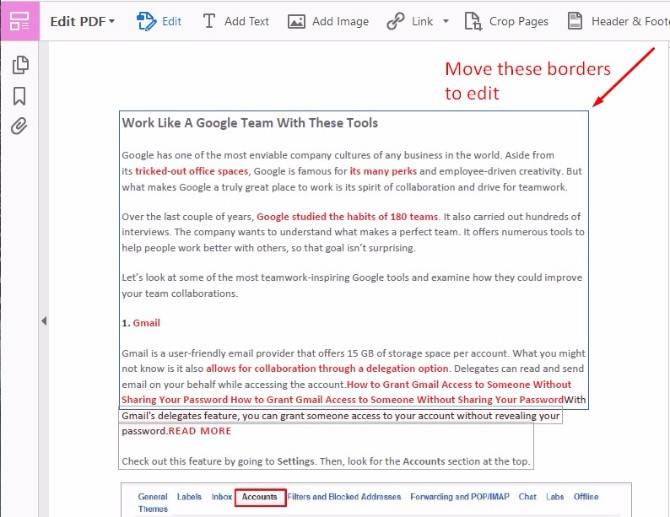Select the Edit tool icon
Viewport: 670px width, 517px height.
146,21
